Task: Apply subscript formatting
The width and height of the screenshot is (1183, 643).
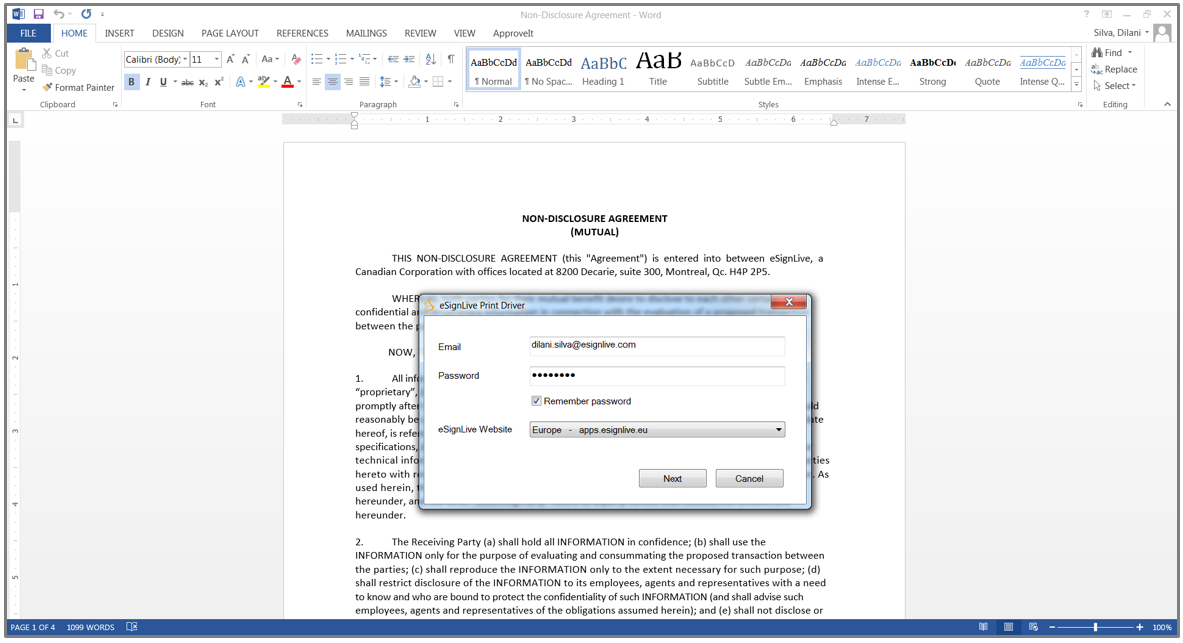Action: tap(203, 82)
